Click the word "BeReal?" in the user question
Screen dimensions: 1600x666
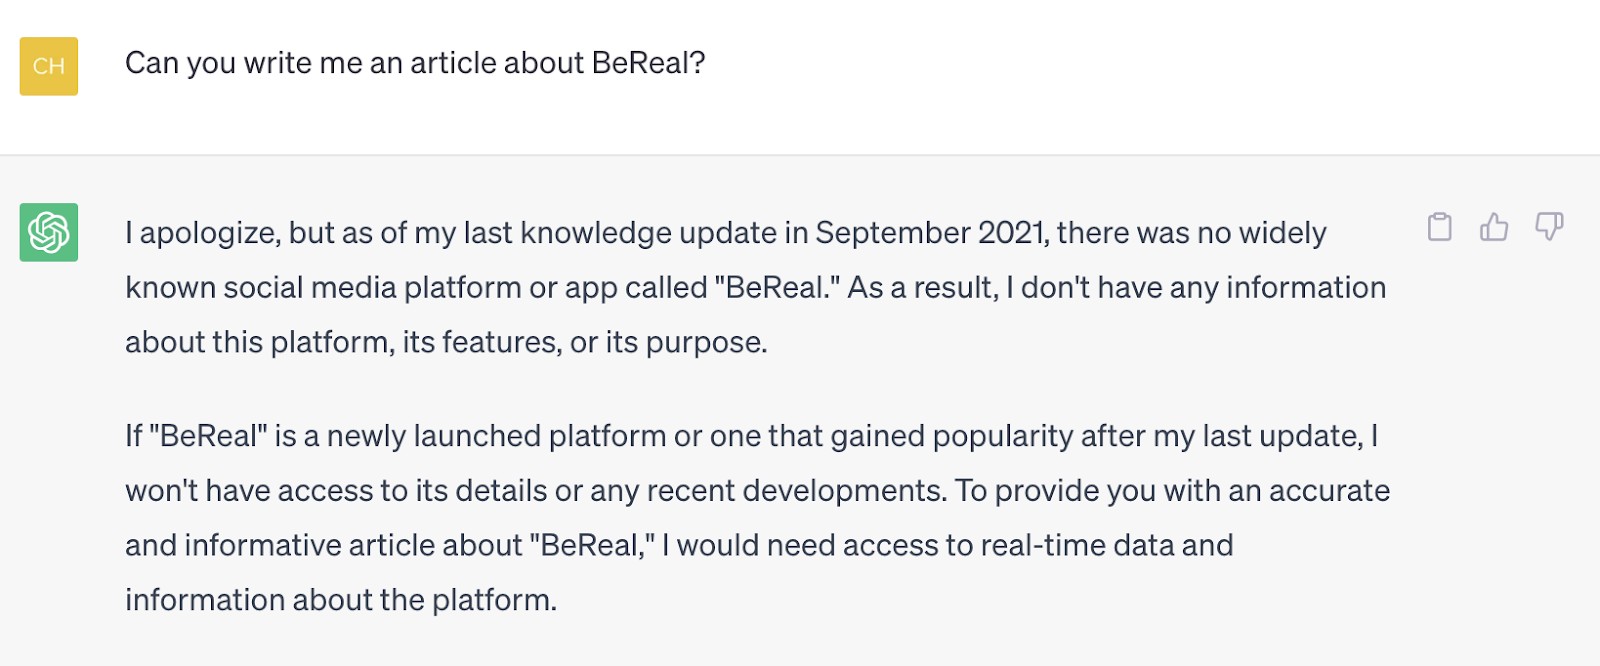point(648,63)
